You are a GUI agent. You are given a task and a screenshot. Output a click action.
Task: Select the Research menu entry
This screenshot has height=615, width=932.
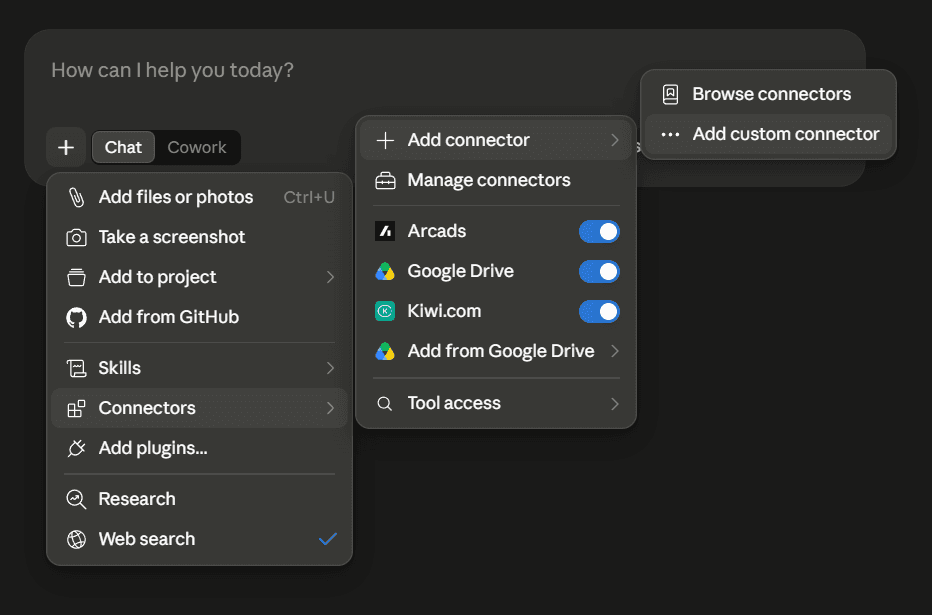coord(199,499)
